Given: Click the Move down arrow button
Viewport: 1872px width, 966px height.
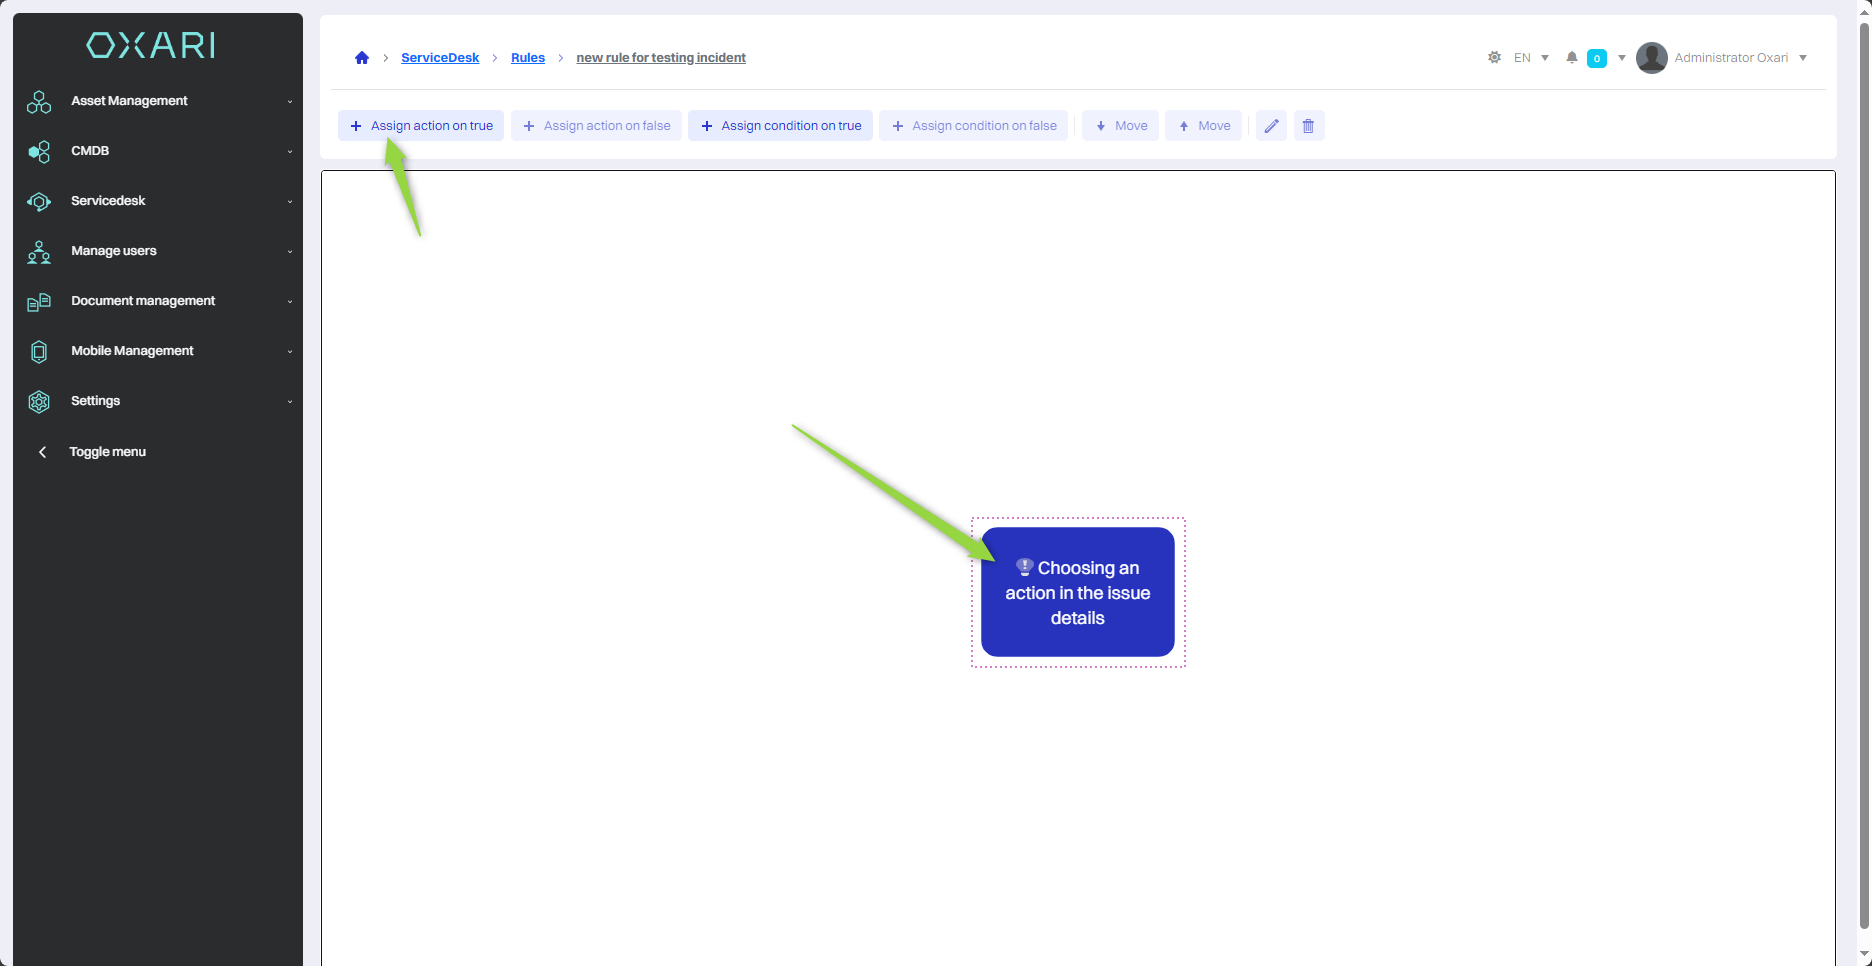Looking at the screenshot, I should point(1120,126).
